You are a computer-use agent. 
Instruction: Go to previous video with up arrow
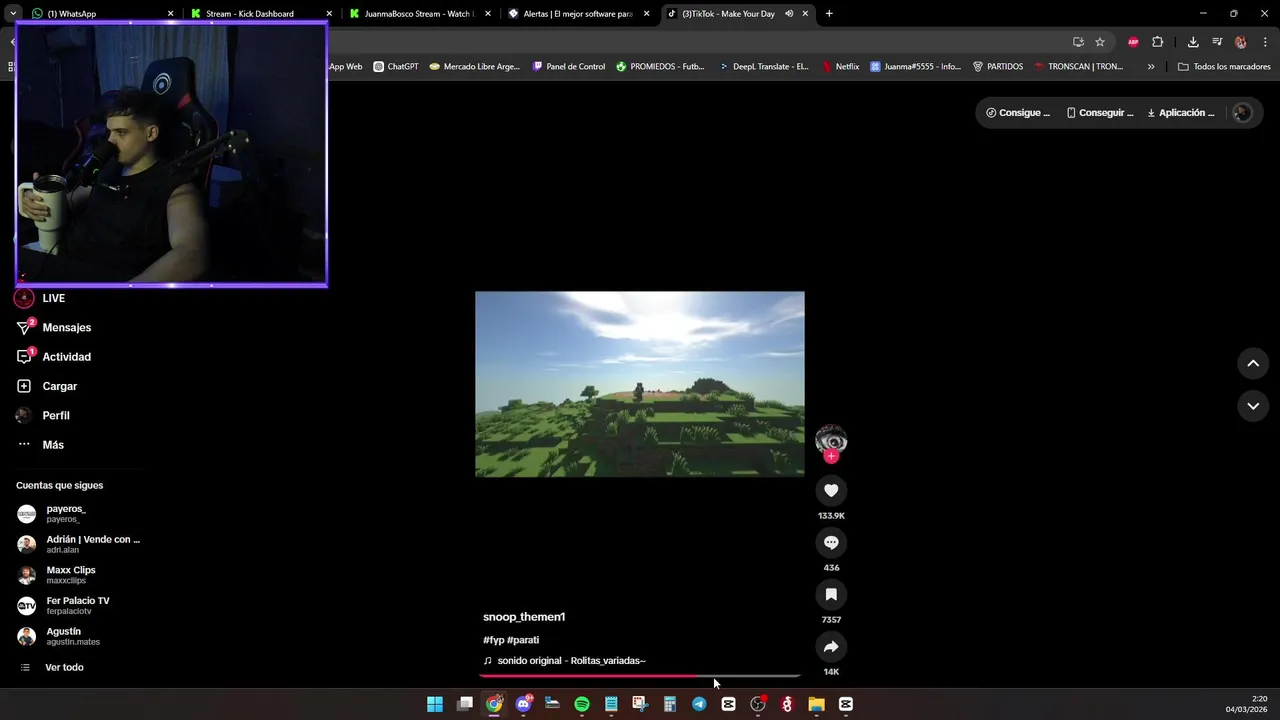pos(1253,364)
